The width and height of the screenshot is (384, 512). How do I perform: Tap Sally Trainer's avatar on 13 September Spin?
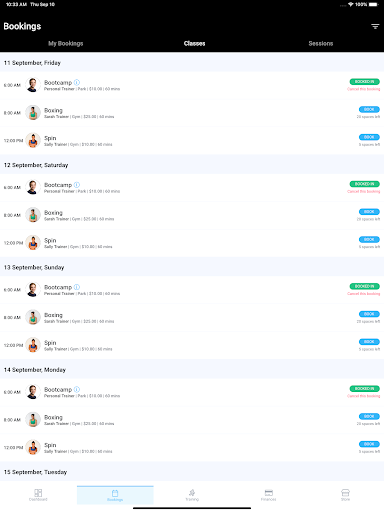pyautogui.click(x=33, y=345)
